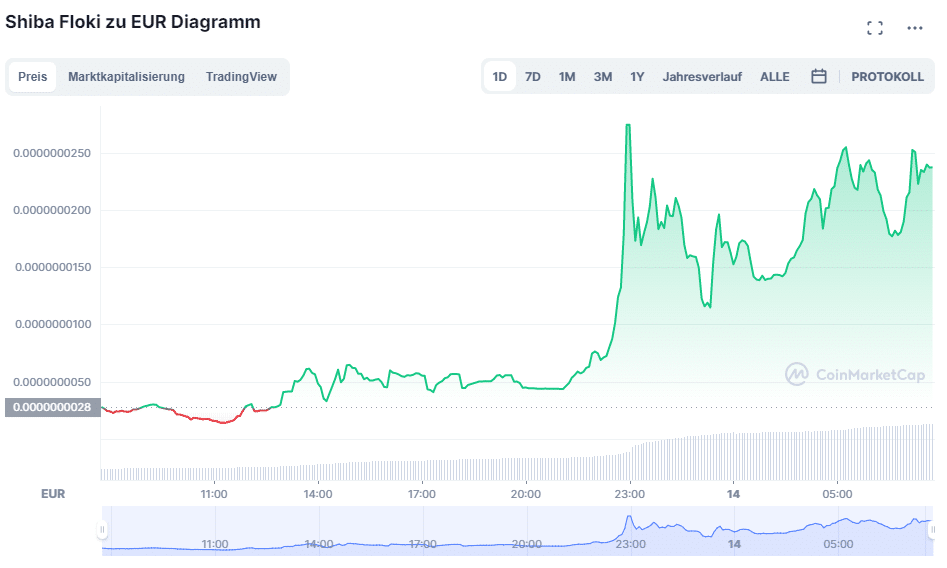Open the three-dot more options menu
The width and height of the screenshot is (947, 568).
[x=915, y=28]
